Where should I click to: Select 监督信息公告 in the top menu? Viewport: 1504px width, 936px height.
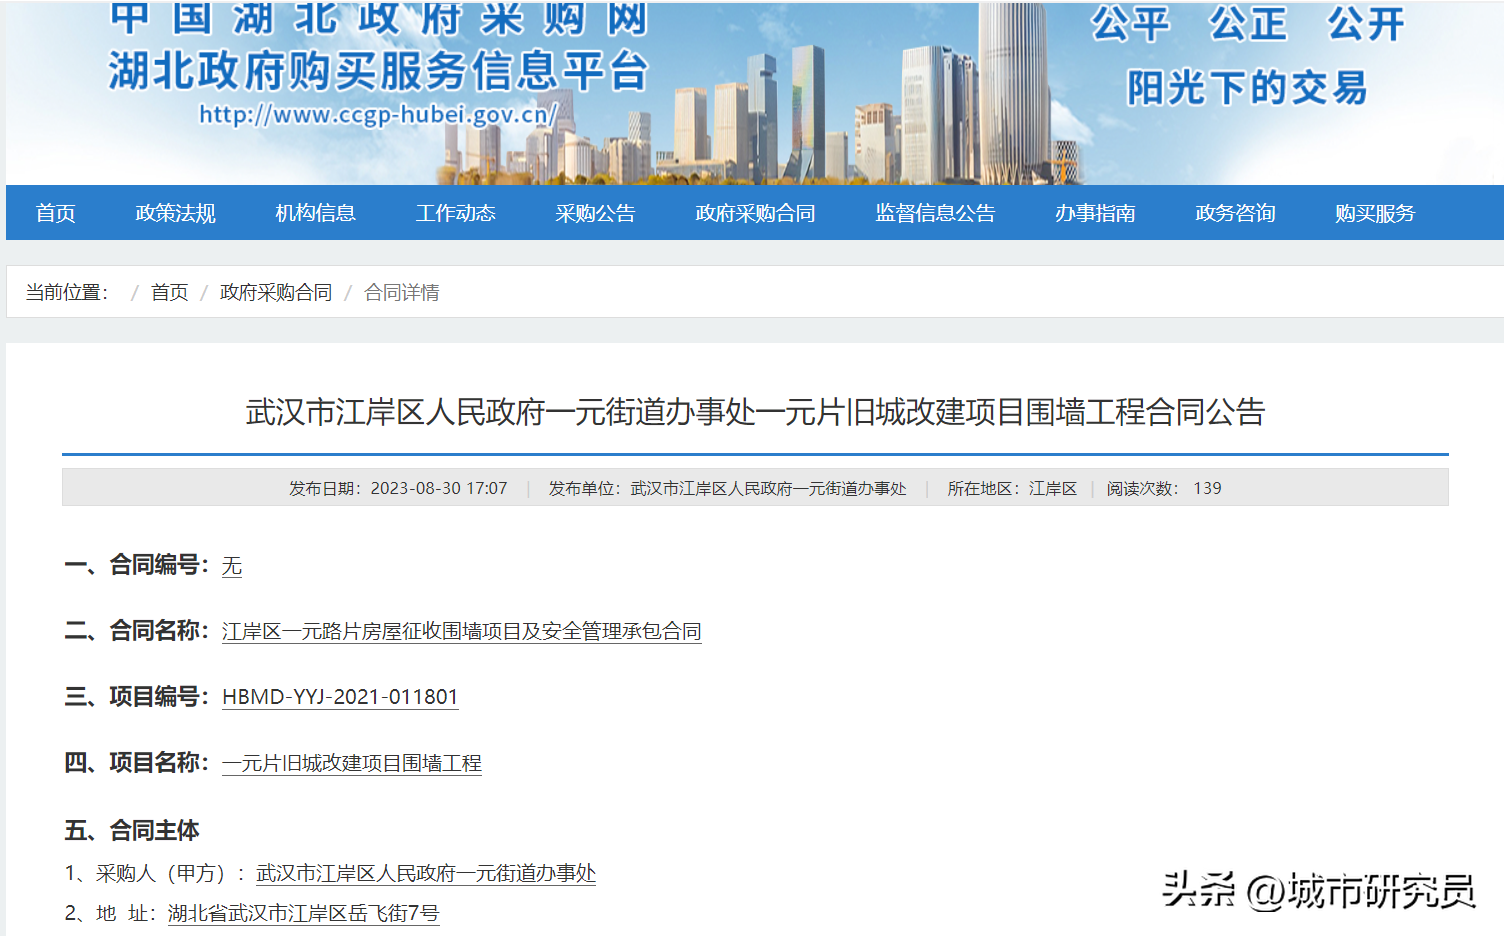(x=935, y=213)
